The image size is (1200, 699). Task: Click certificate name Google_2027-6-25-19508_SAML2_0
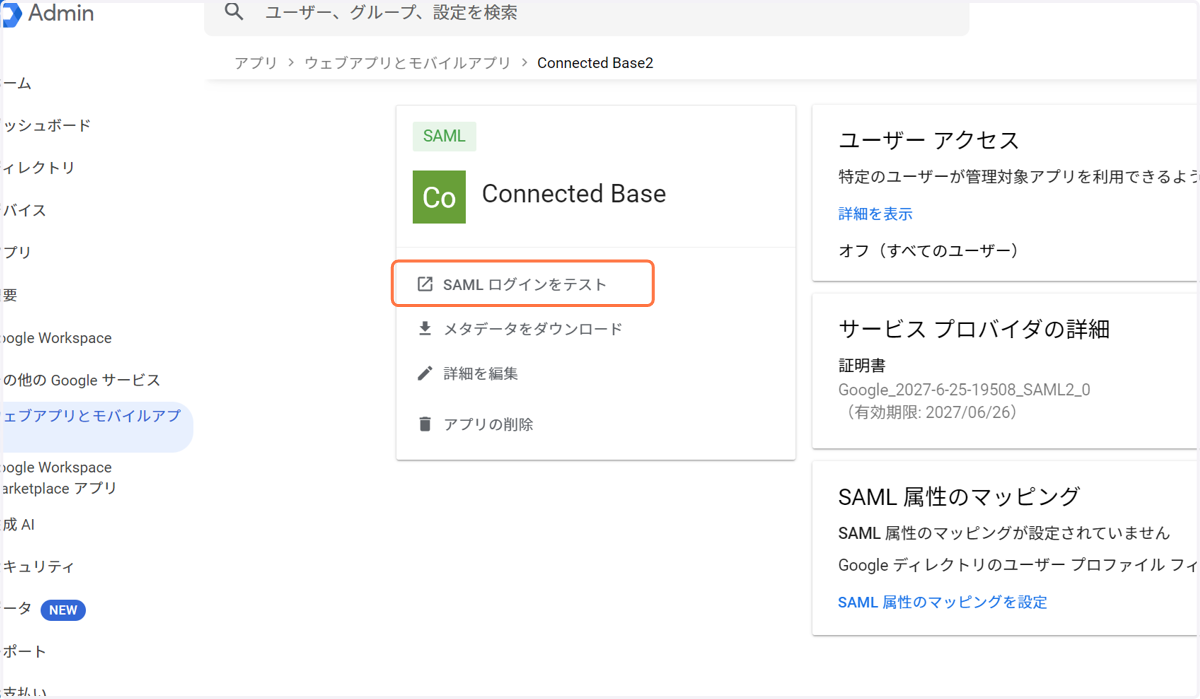964,390
